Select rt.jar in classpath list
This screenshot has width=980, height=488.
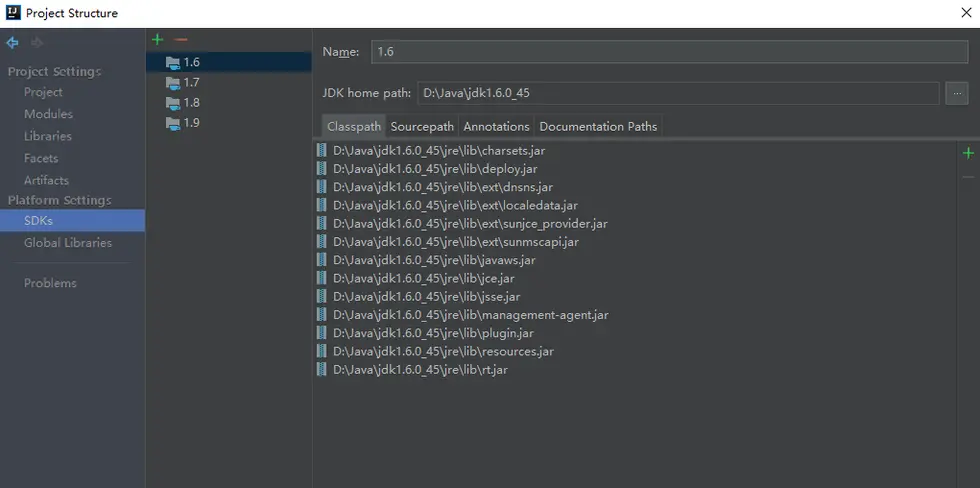pyautogui.click(x=420, y=369)
